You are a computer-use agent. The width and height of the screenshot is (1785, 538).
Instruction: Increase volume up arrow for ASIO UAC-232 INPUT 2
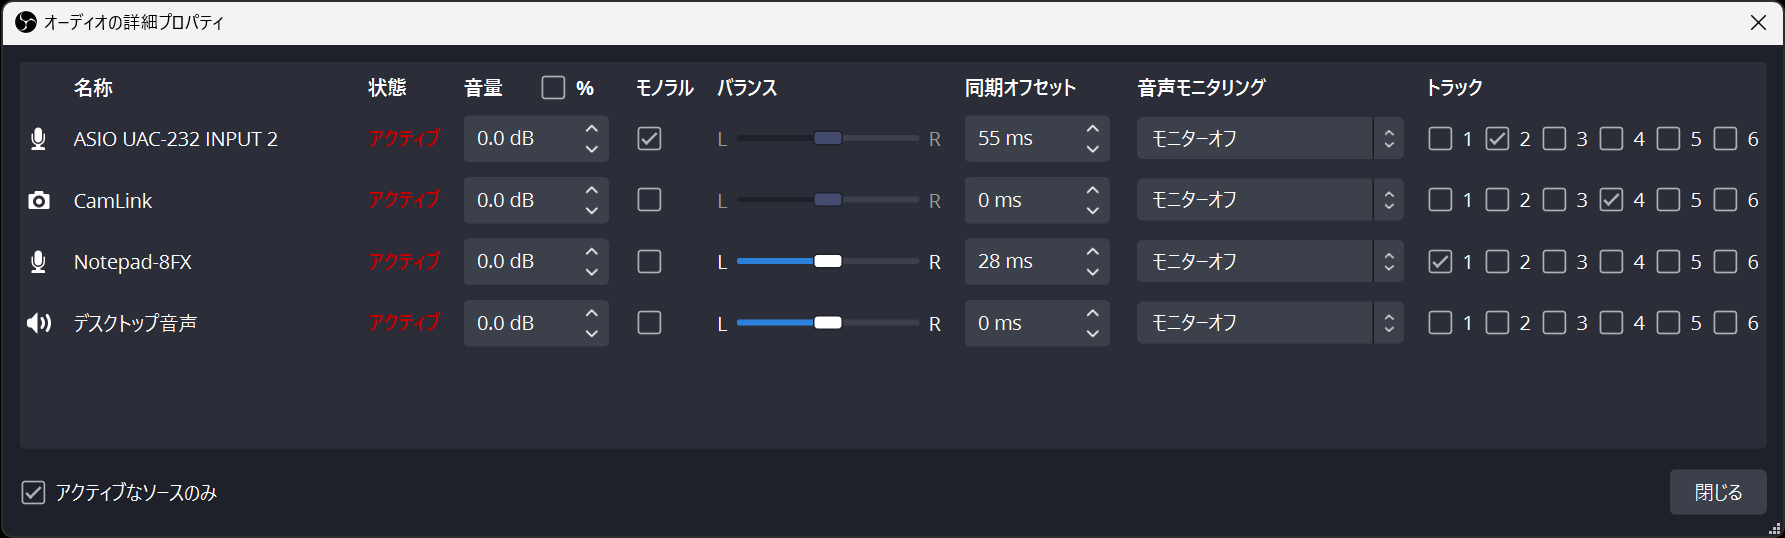(x=591, y=129)
